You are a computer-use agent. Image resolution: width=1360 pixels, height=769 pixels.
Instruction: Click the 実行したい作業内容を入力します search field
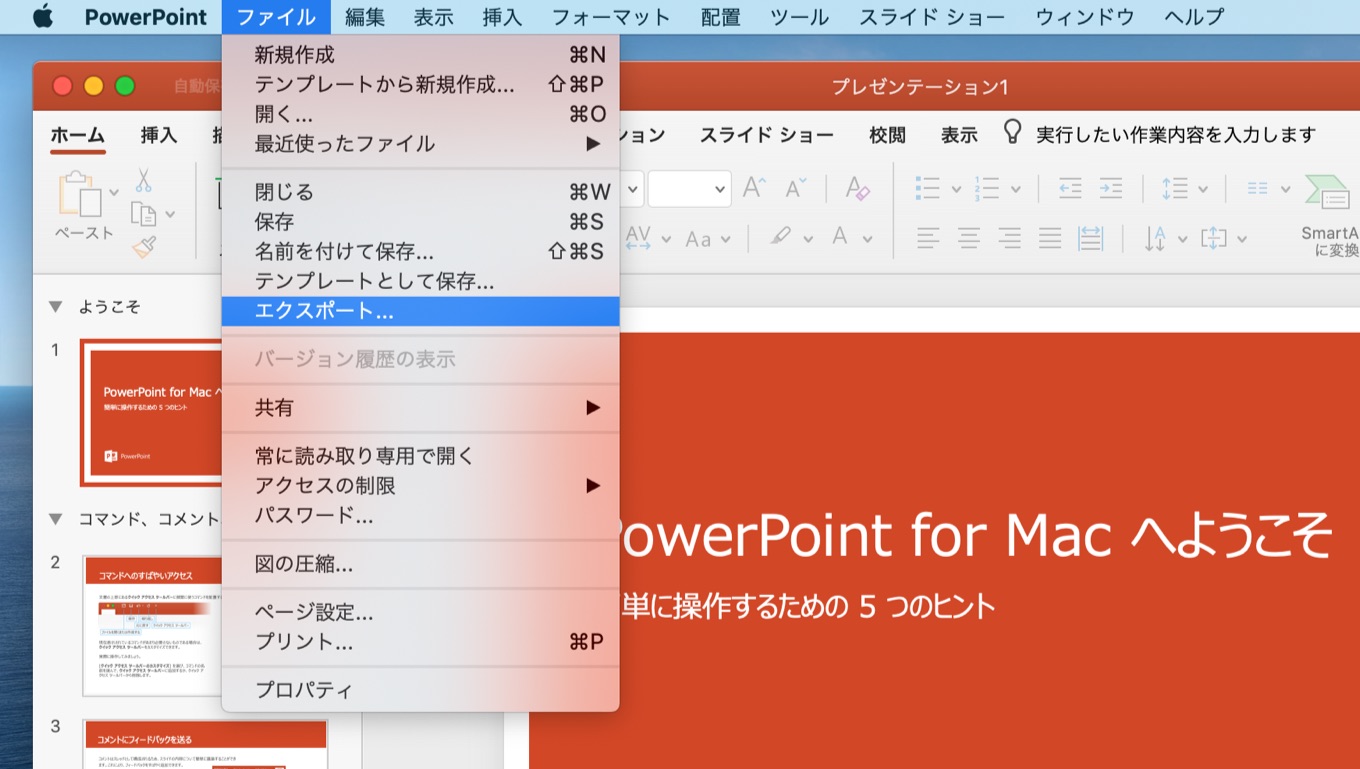[1176, 135]
